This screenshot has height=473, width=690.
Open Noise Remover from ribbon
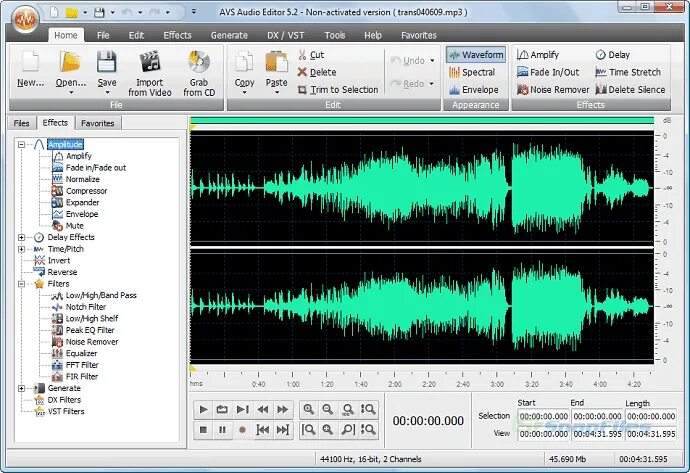coord(553,90)
